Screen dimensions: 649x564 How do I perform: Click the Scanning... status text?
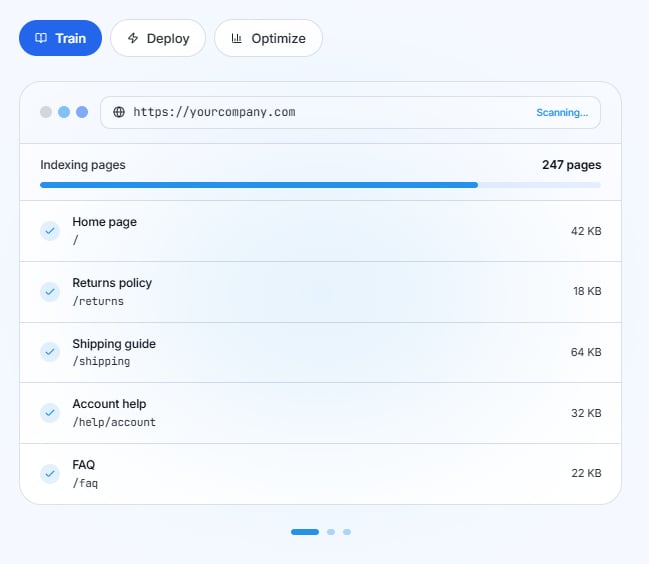point(562,113)
